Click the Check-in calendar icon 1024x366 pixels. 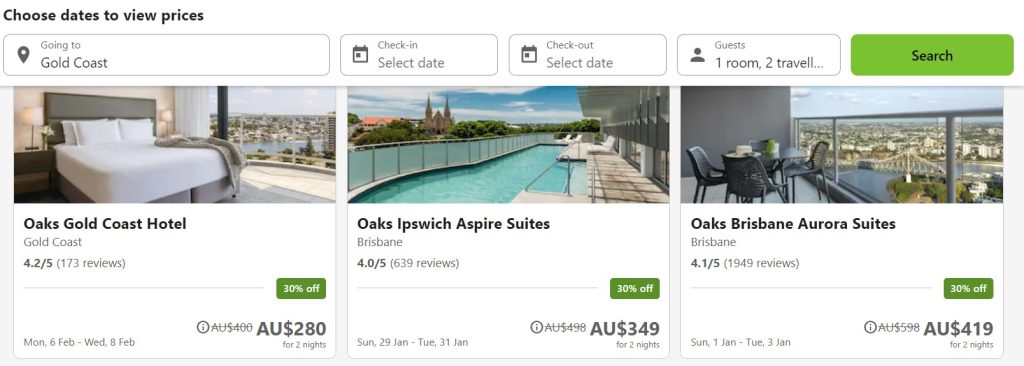coord(360,54)
